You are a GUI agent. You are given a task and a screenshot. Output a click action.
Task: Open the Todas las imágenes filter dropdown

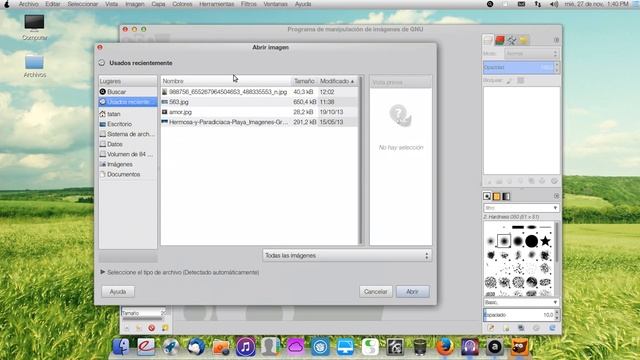[x=347, y=256]
